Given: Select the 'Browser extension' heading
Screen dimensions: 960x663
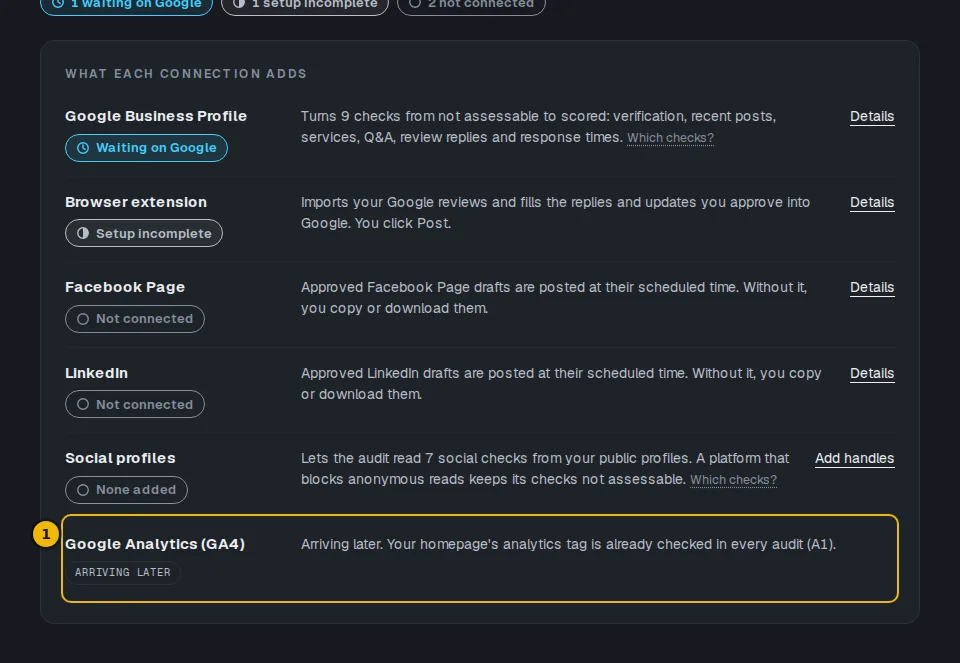Looking at the screenshot, I should tap(136, 202).
